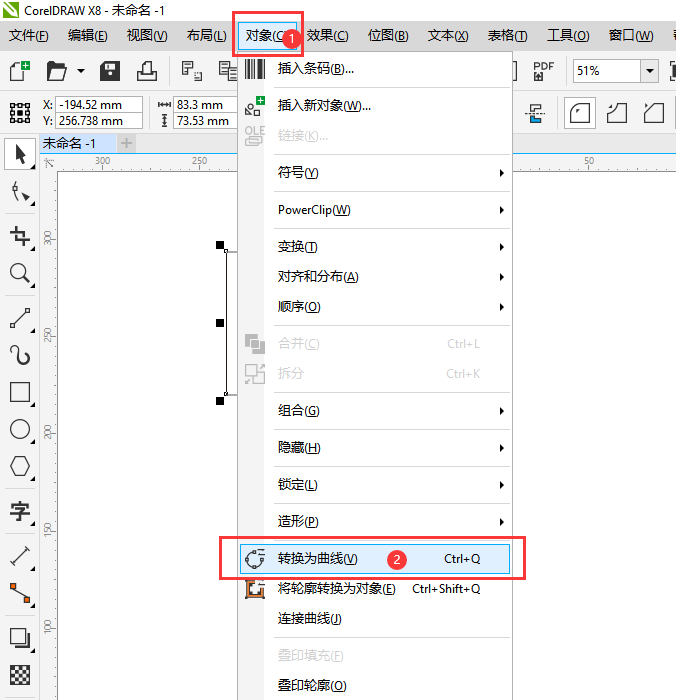676x700 pixels.
Task: Expand the PowerClip submenu
Action: click(x=375, y=210)
